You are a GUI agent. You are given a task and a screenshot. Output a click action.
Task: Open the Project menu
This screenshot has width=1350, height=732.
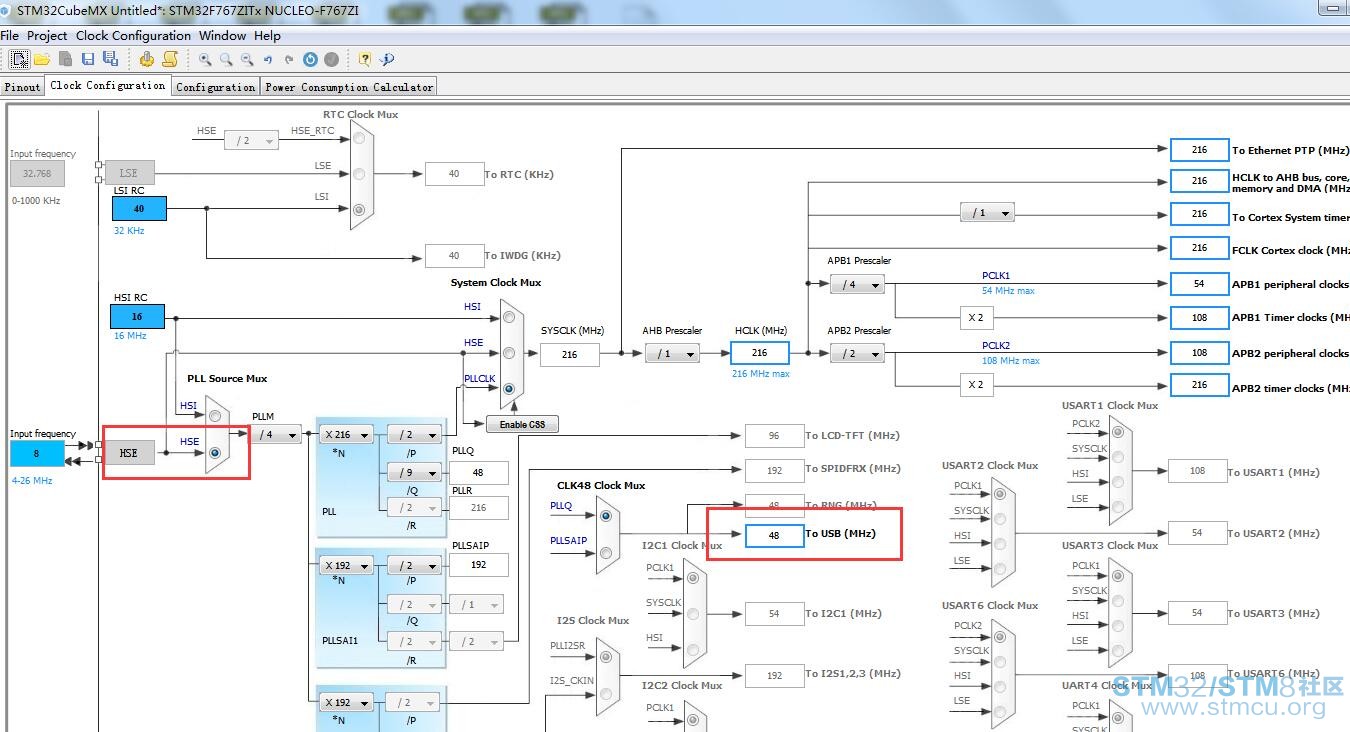tap(47, 35)
